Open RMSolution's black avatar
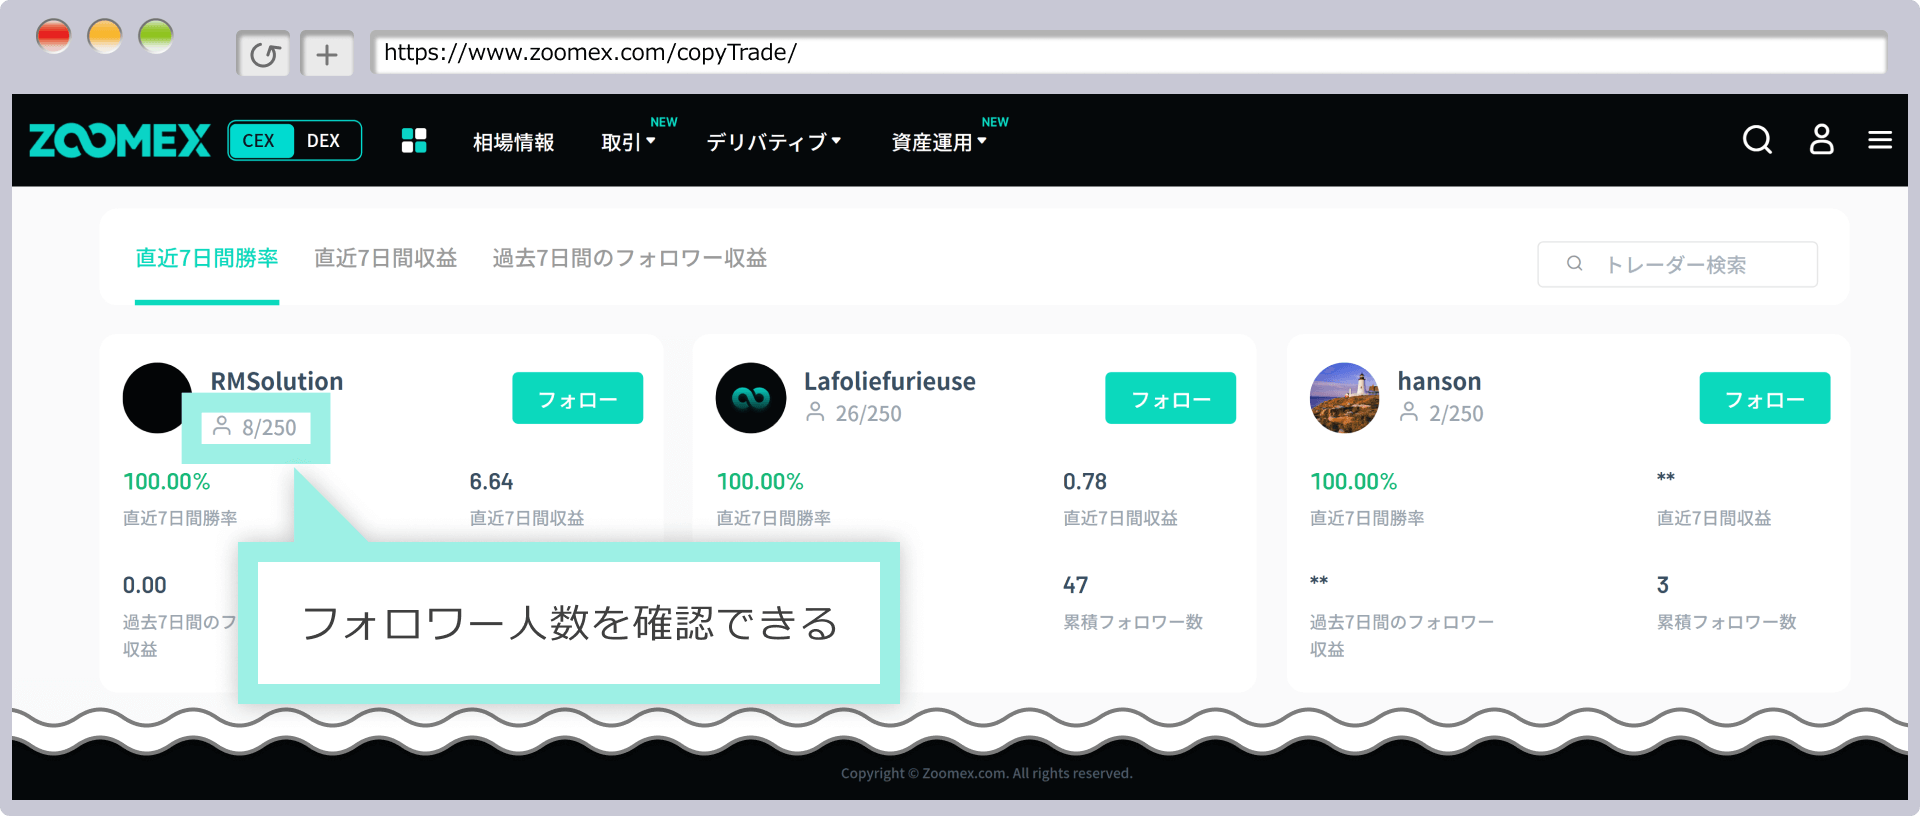Image resolution: width=1920 pixels, height=816 pixels. pyautogui.click(x=156, y=397)
